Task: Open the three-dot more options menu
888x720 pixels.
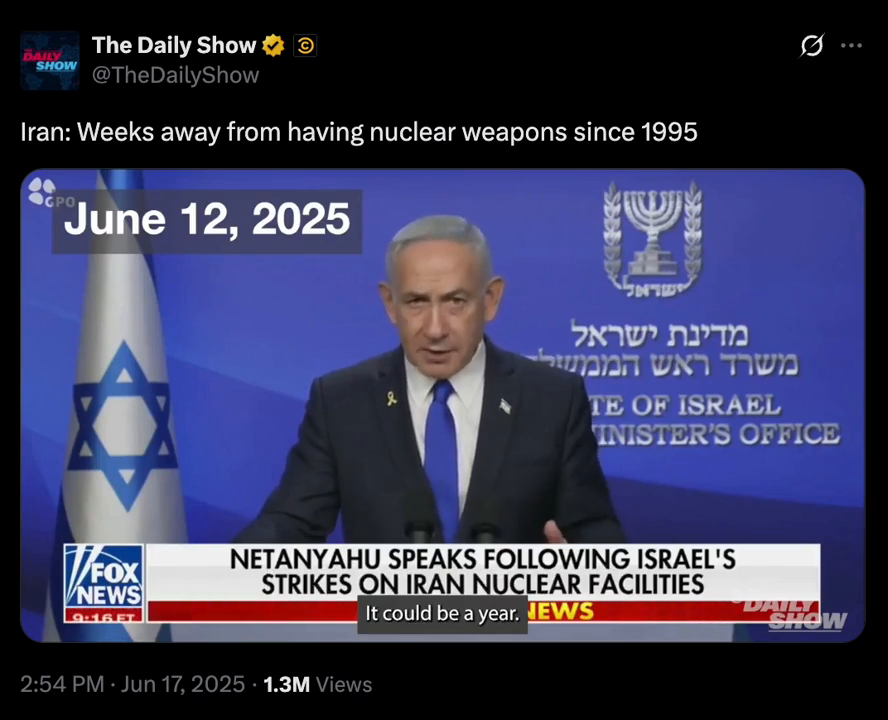Action: (851, 45)
